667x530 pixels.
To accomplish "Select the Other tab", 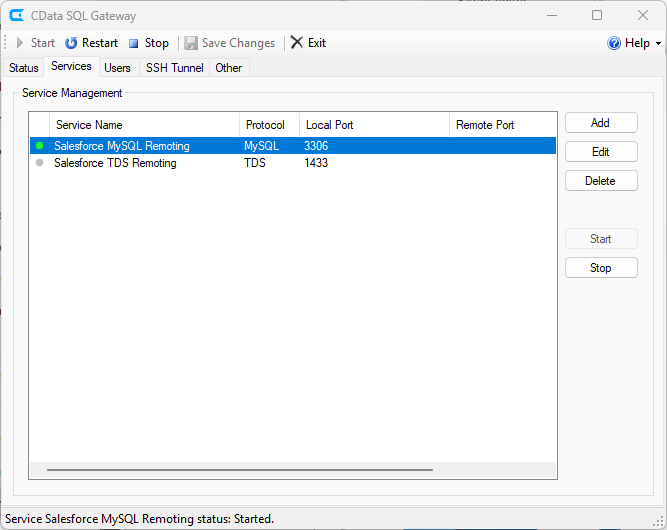I will pos(229,68).
